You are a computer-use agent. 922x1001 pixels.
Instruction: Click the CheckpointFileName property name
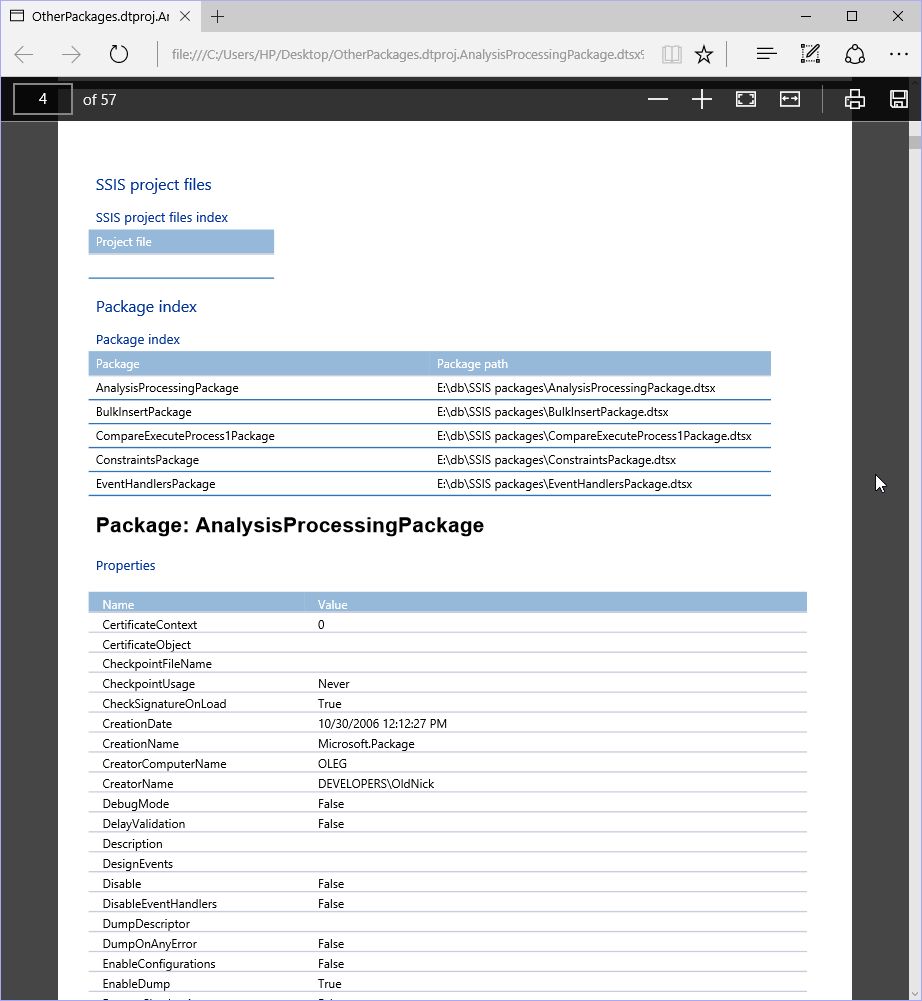tap(157, 664)
